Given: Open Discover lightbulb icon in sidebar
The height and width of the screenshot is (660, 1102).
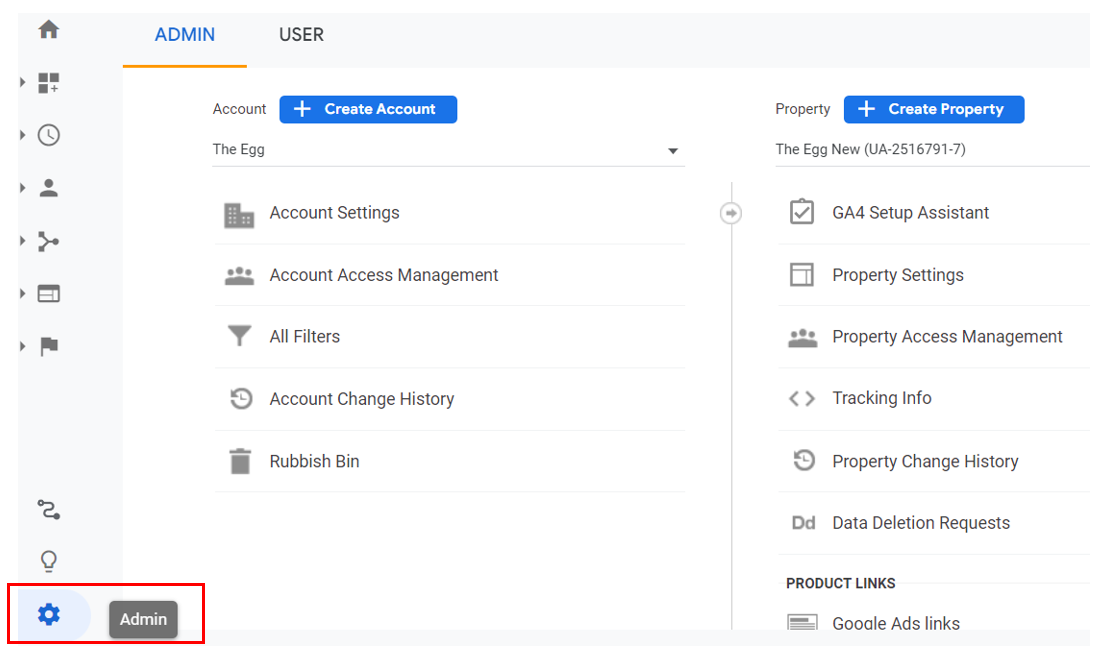Looking at the screenshot, I should point(48,561).
